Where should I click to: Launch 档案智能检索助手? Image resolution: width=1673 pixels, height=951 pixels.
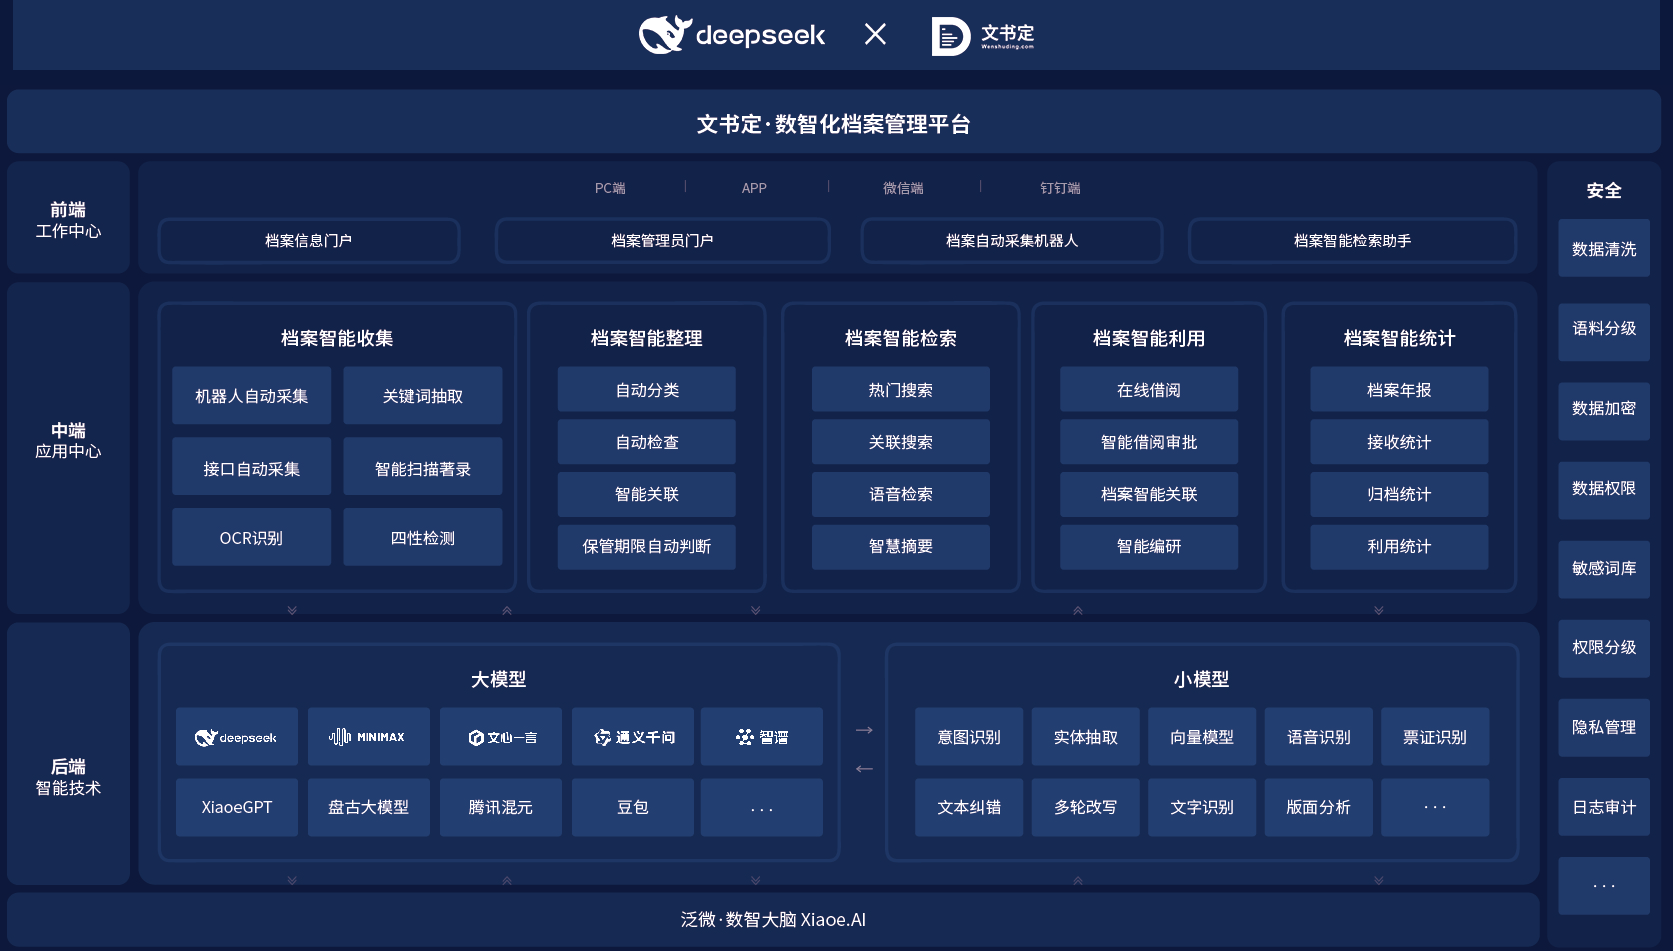click(1352, 241)
